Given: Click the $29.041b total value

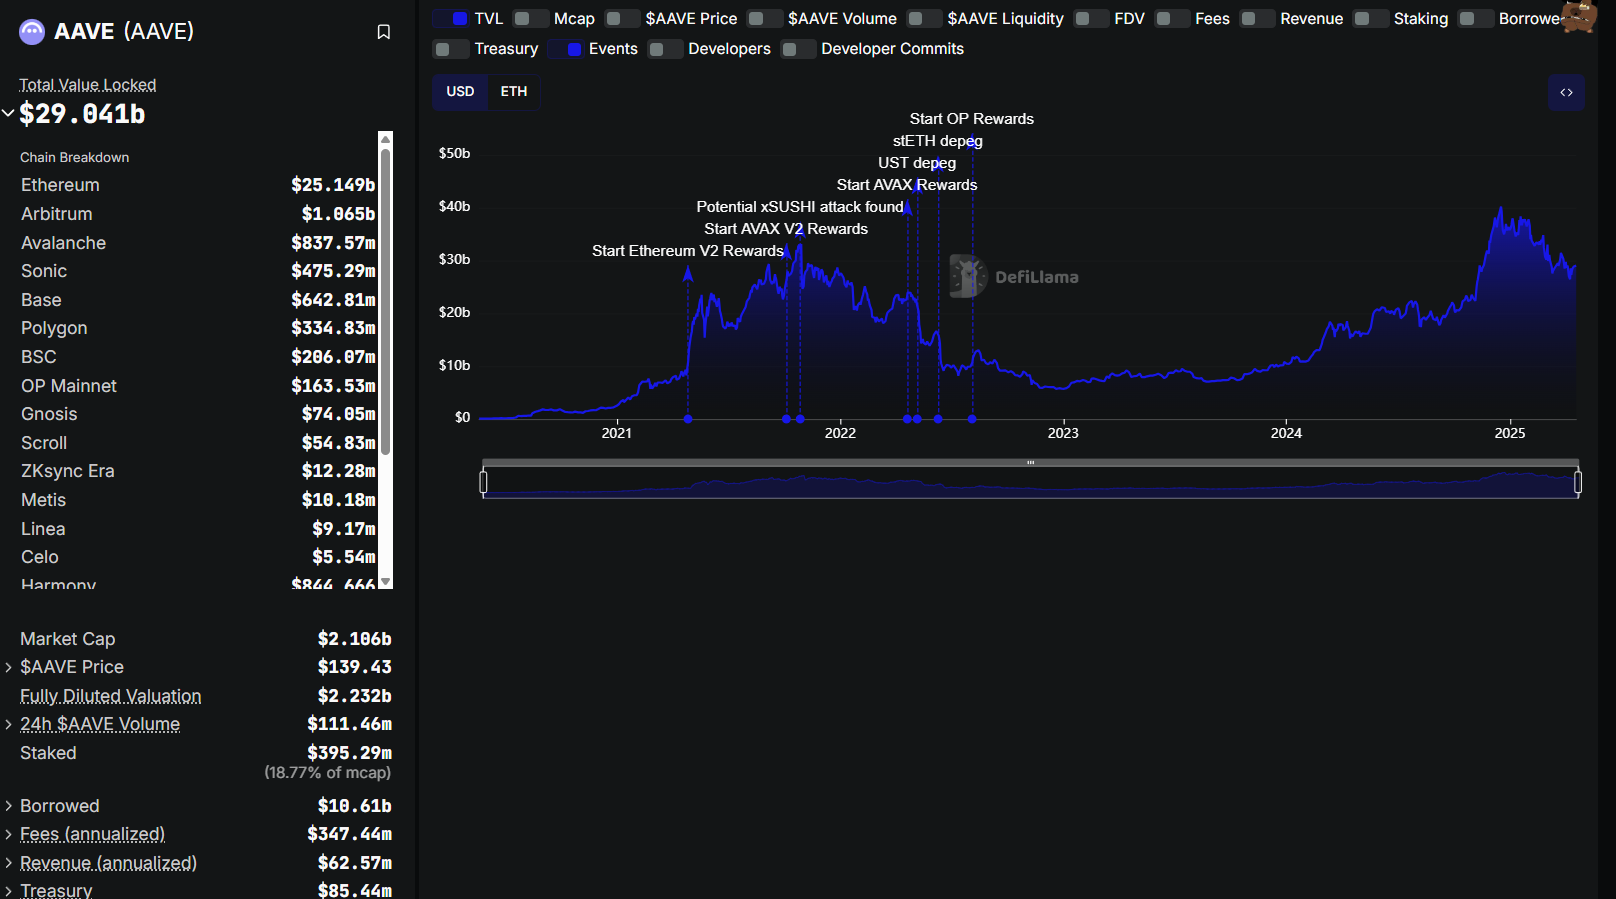Looking at the screenshot, I should coord(82,114).
